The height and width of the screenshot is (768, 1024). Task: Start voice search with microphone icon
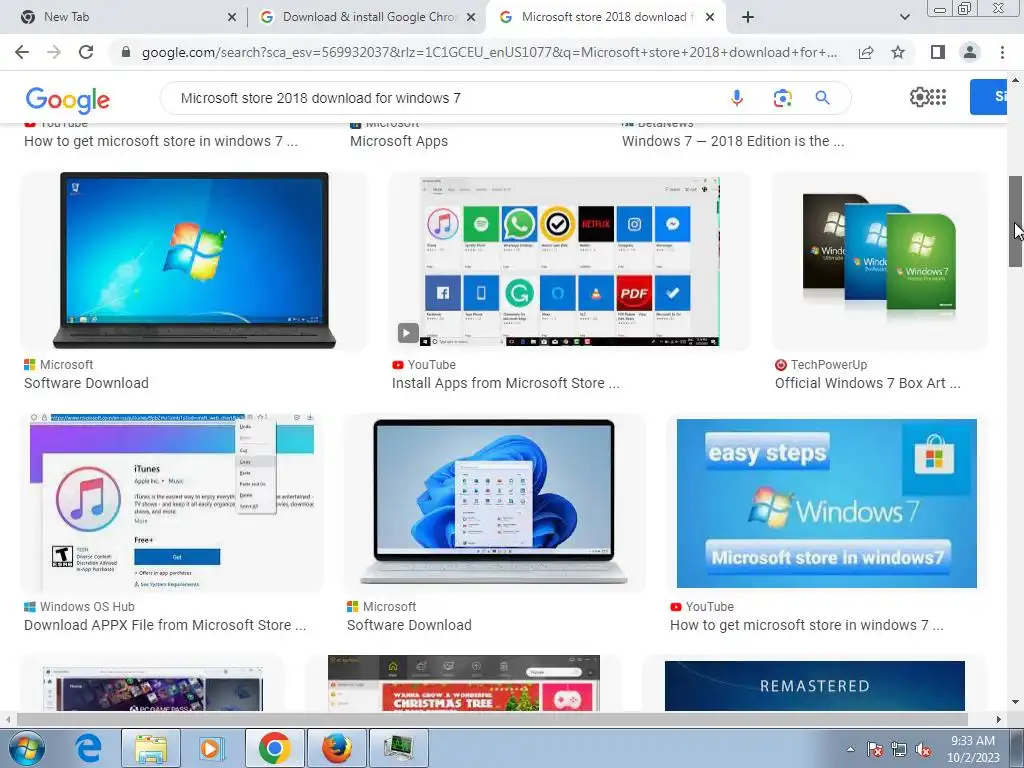coord(737,98)
